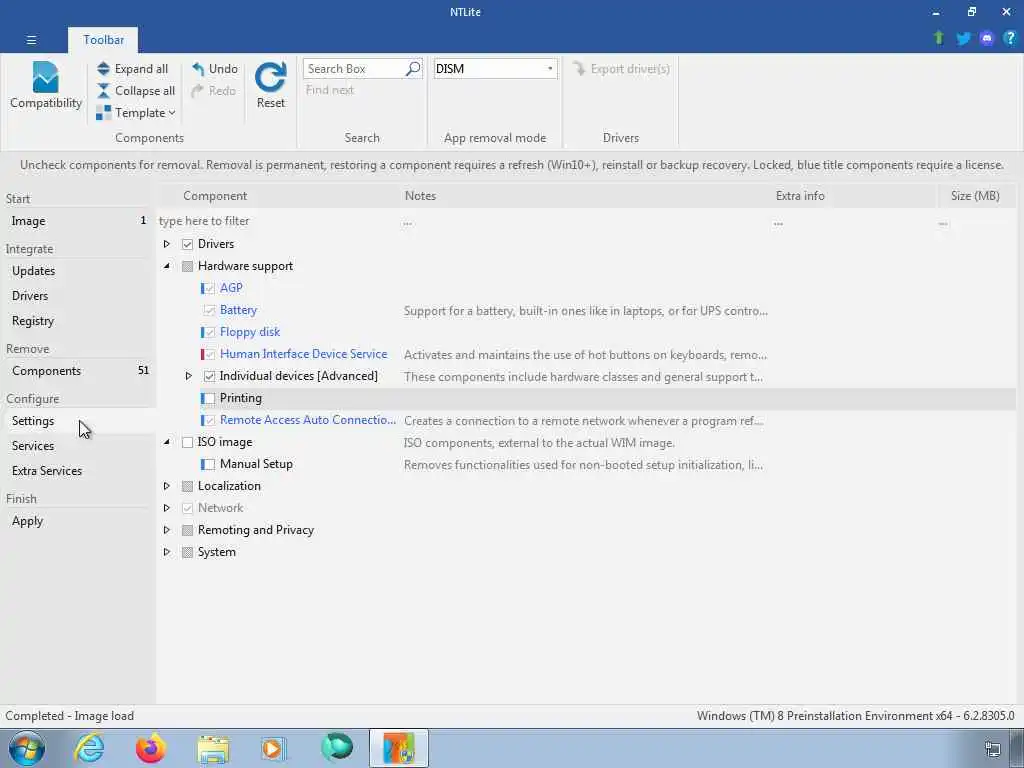Open the Discord link icon
The image size is (1024, 768).
987,39
